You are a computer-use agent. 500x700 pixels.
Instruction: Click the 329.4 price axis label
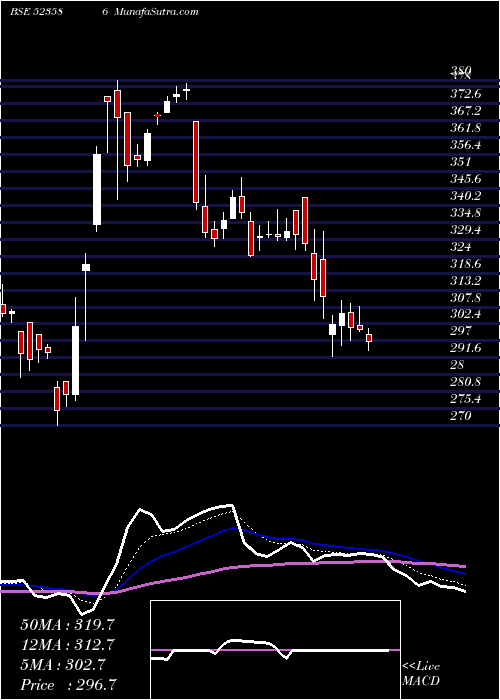pos(465,230)
